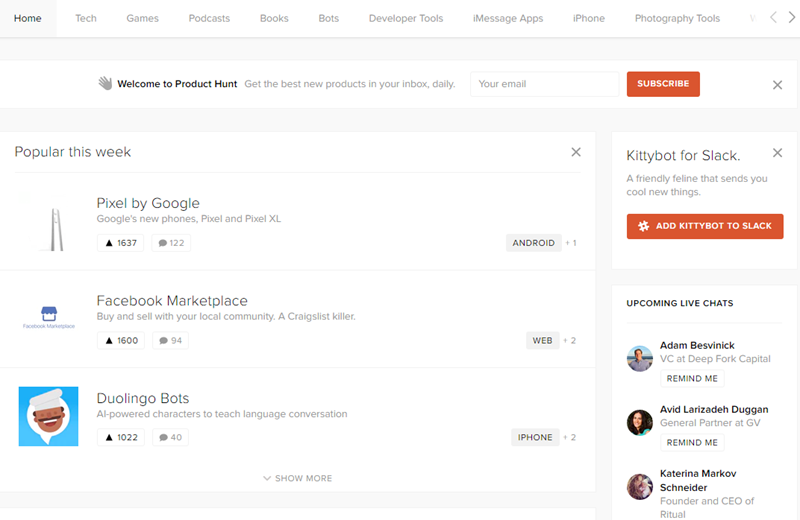Click Add Kittybot to Slack button
Image resolution: width=800 pixels, height=520 pixels.
coord(705,226)
